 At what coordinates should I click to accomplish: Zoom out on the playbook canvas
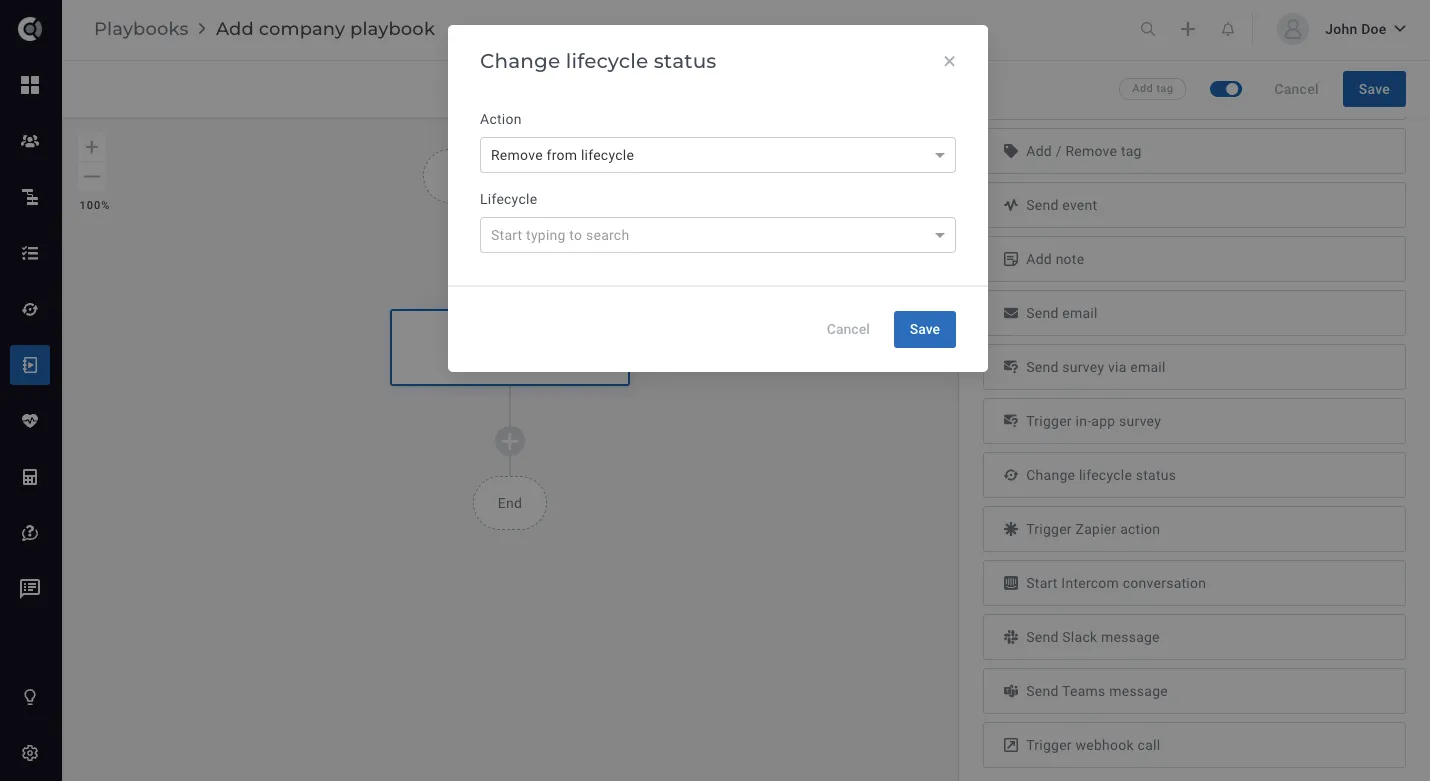[91, 176]
